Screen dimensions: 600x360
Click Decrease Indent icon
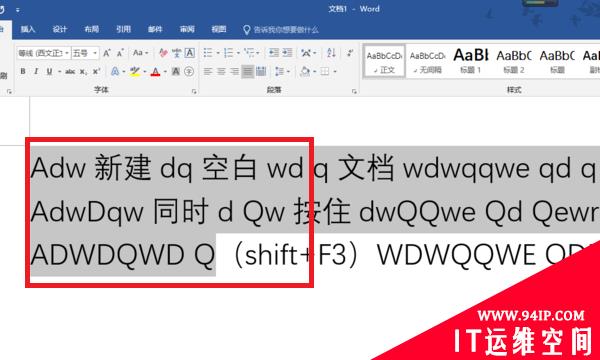pos(274,53)
